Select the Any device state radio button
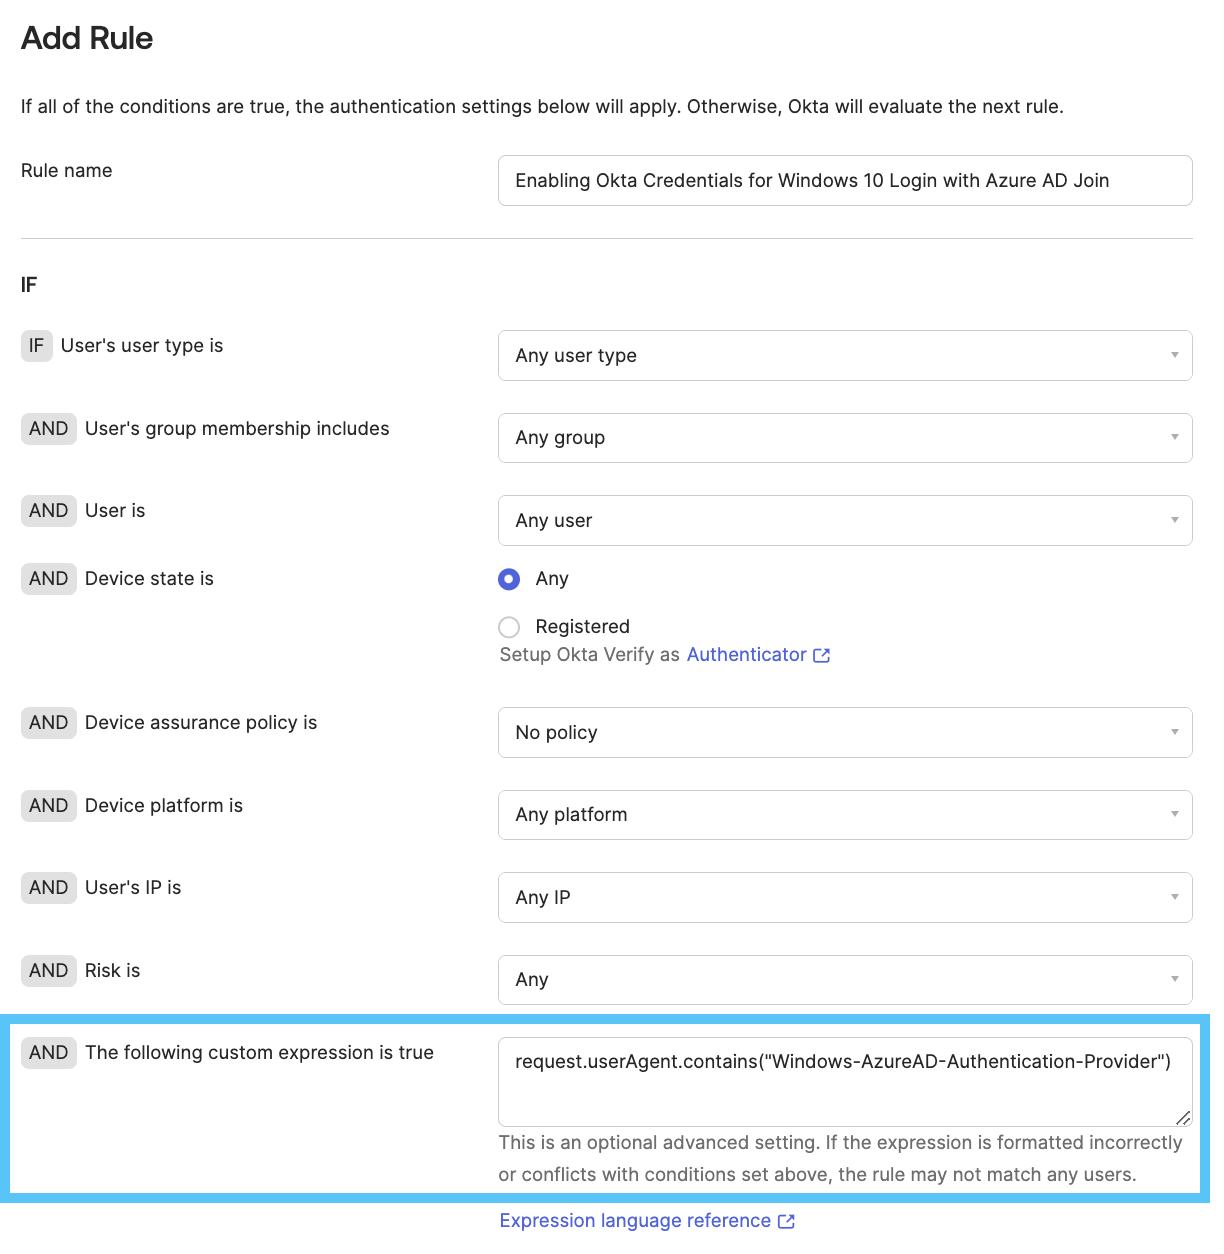Screen dimensions: 1224x1254 coord(509,579)
